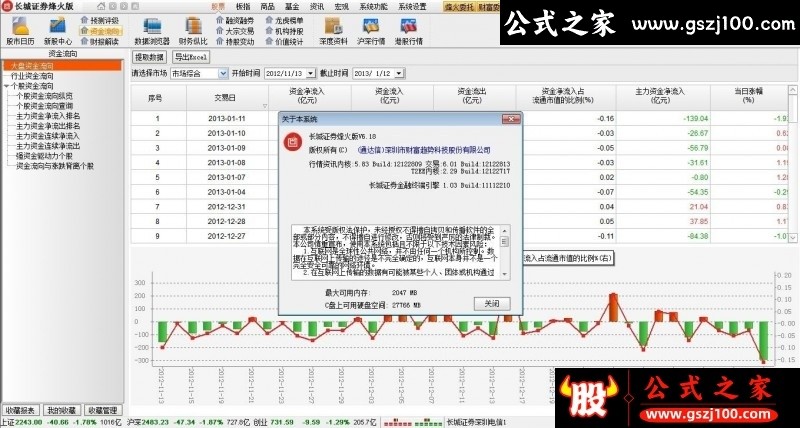Open the 深度资料 icon
800x428 pixels.
pyautogui.click(x=334, y=31)
